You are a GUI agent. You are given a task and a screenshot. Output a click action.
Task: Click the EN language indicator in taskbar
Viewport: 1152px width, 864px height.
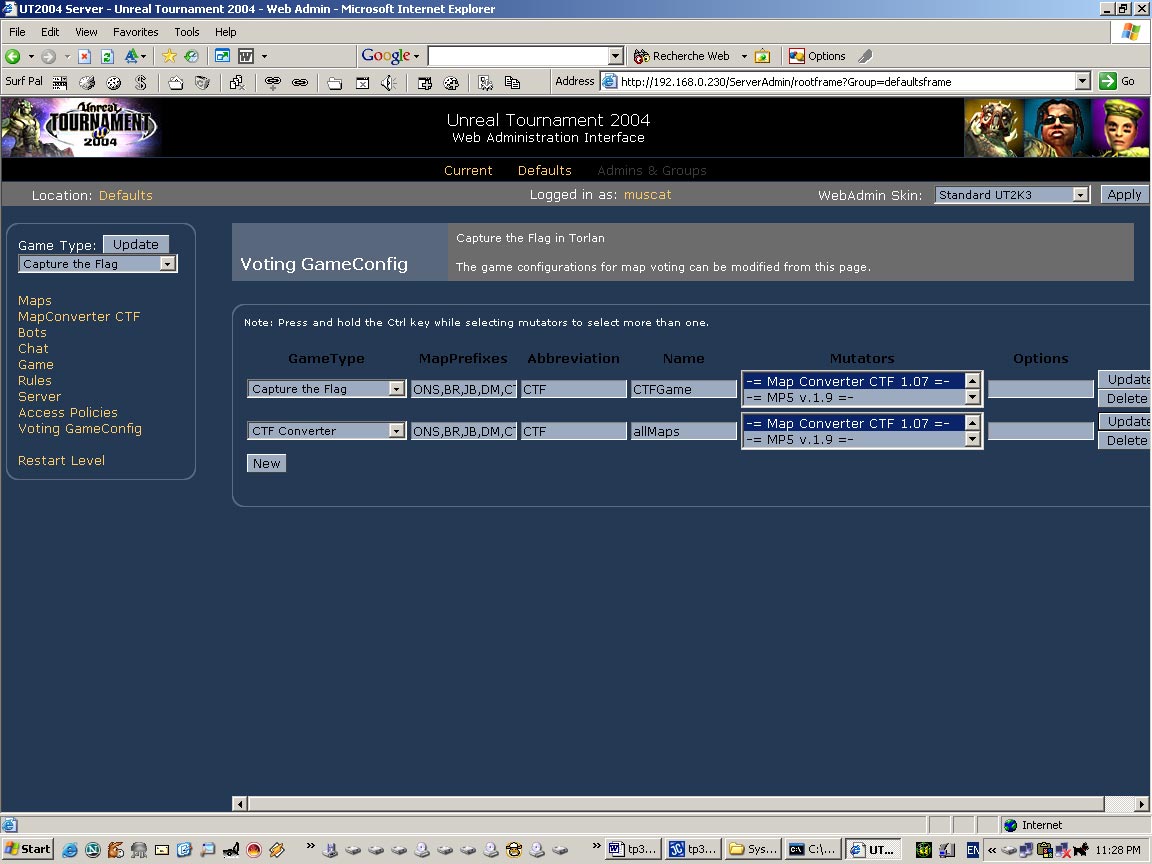(x=973, y=850)
